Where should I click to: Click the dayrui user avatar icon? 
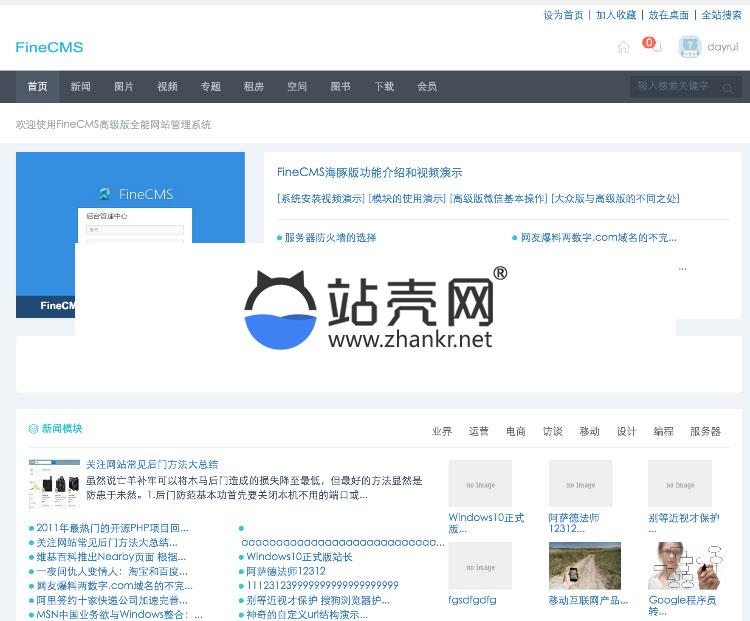point(689,47)
